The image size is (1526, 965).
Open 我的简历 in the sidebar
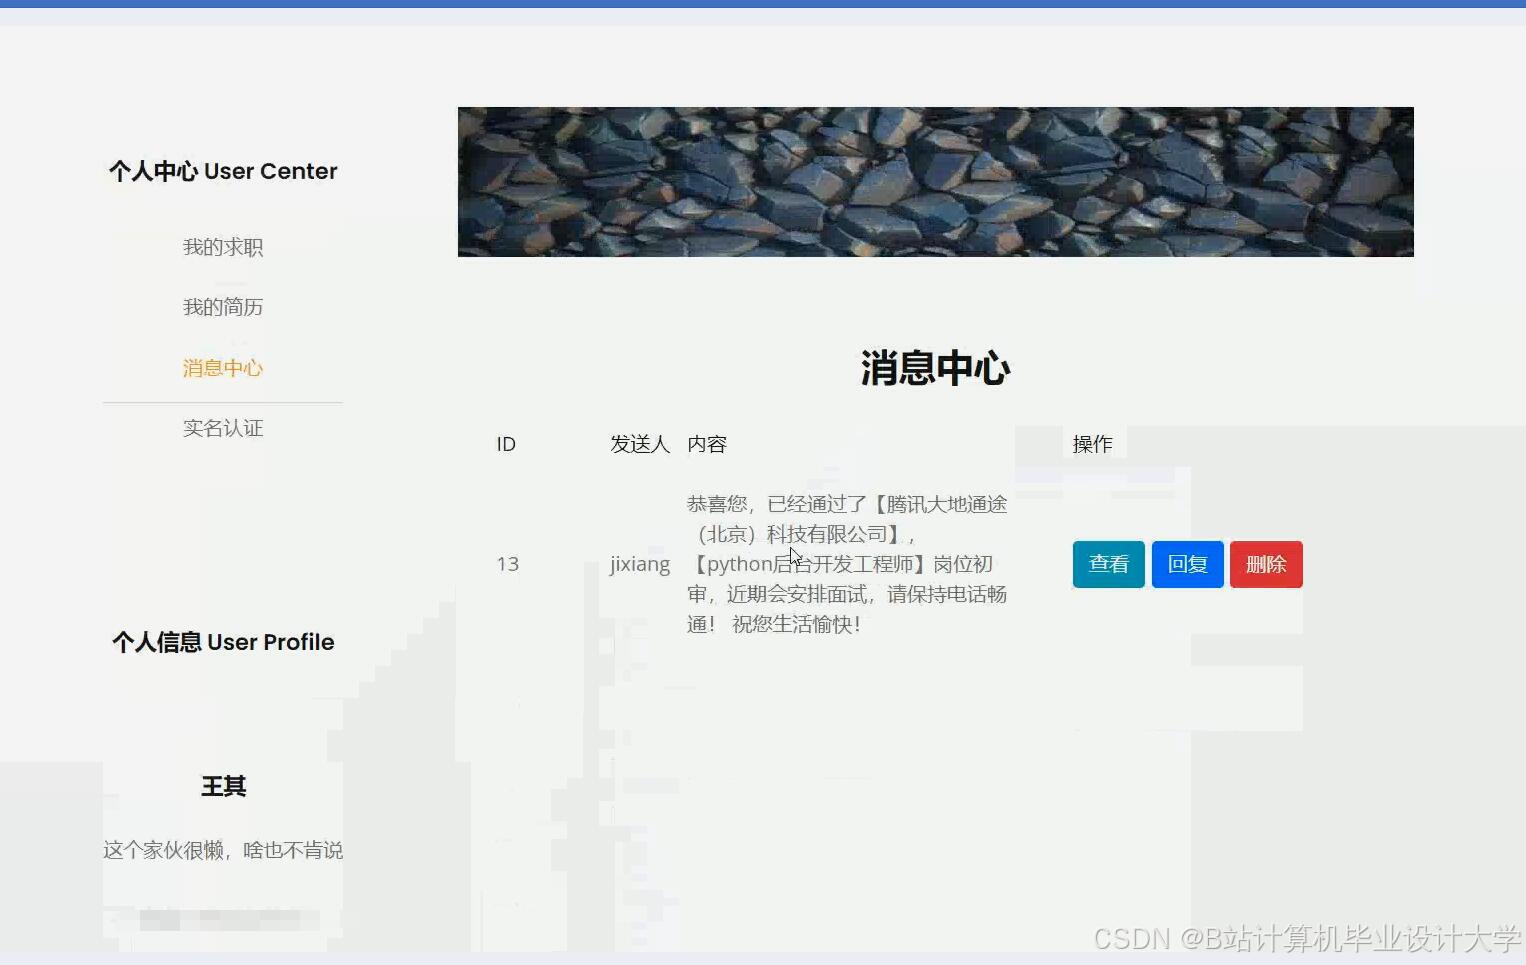(x=223, y=307)
